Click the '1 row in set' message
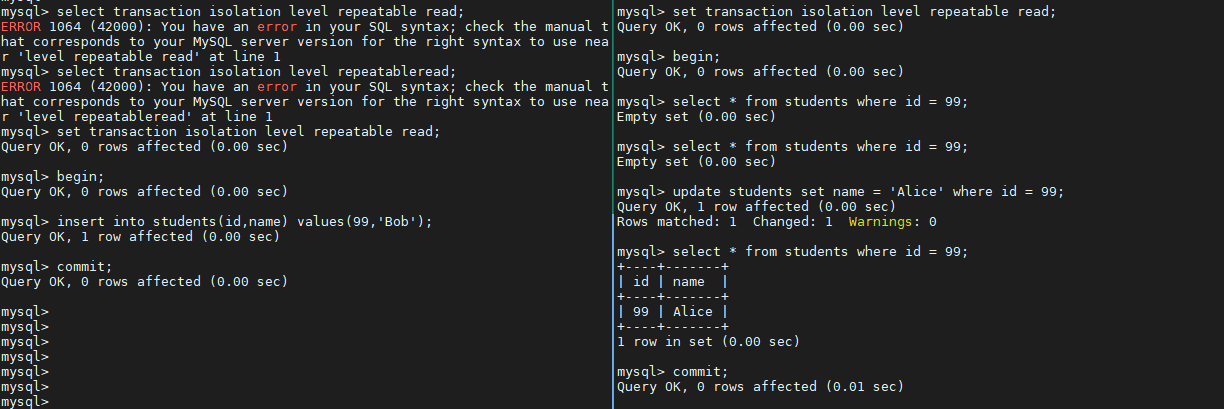Screen dimensions: 1224x409 [709, 341]
